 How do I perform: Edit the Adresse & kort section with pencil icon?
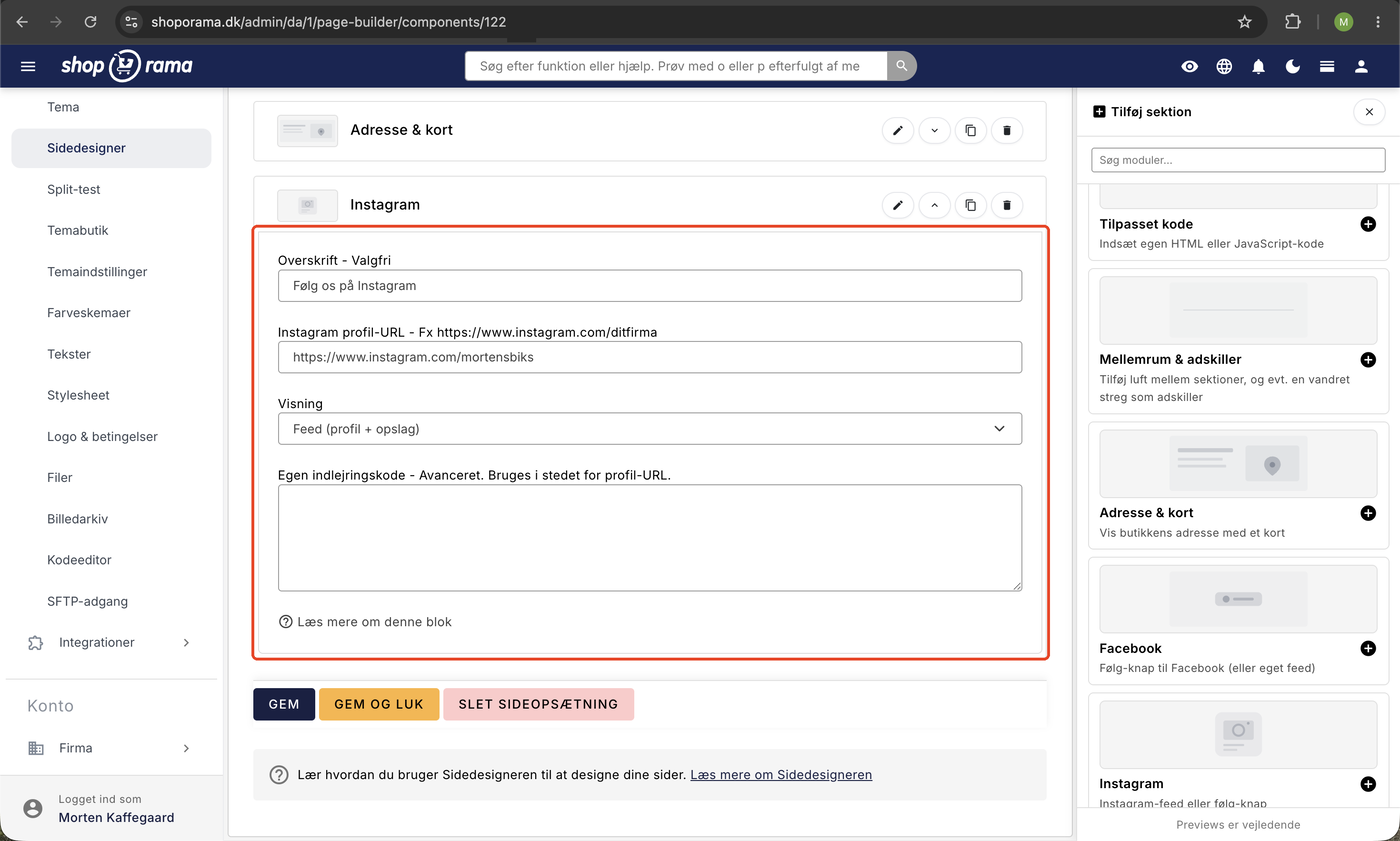[898, 130]
